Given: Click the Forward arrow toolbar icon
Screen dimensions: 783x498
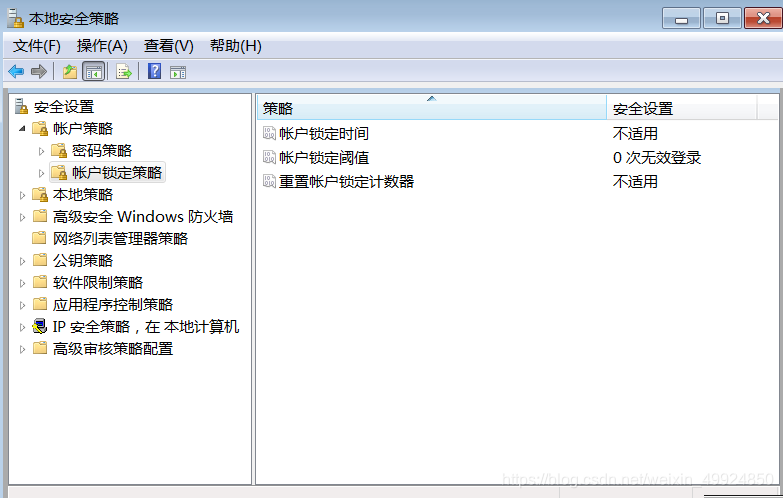Looking at the screenshot, I should coord(39,71).
